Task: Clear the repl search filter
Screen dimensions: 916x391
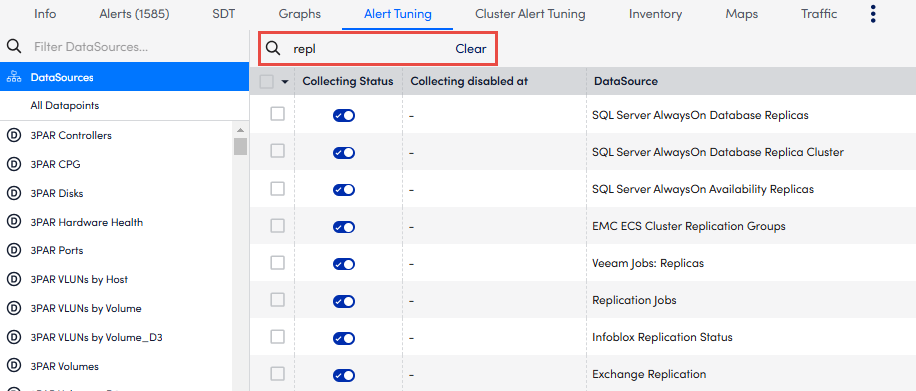Action: (470, 49)
